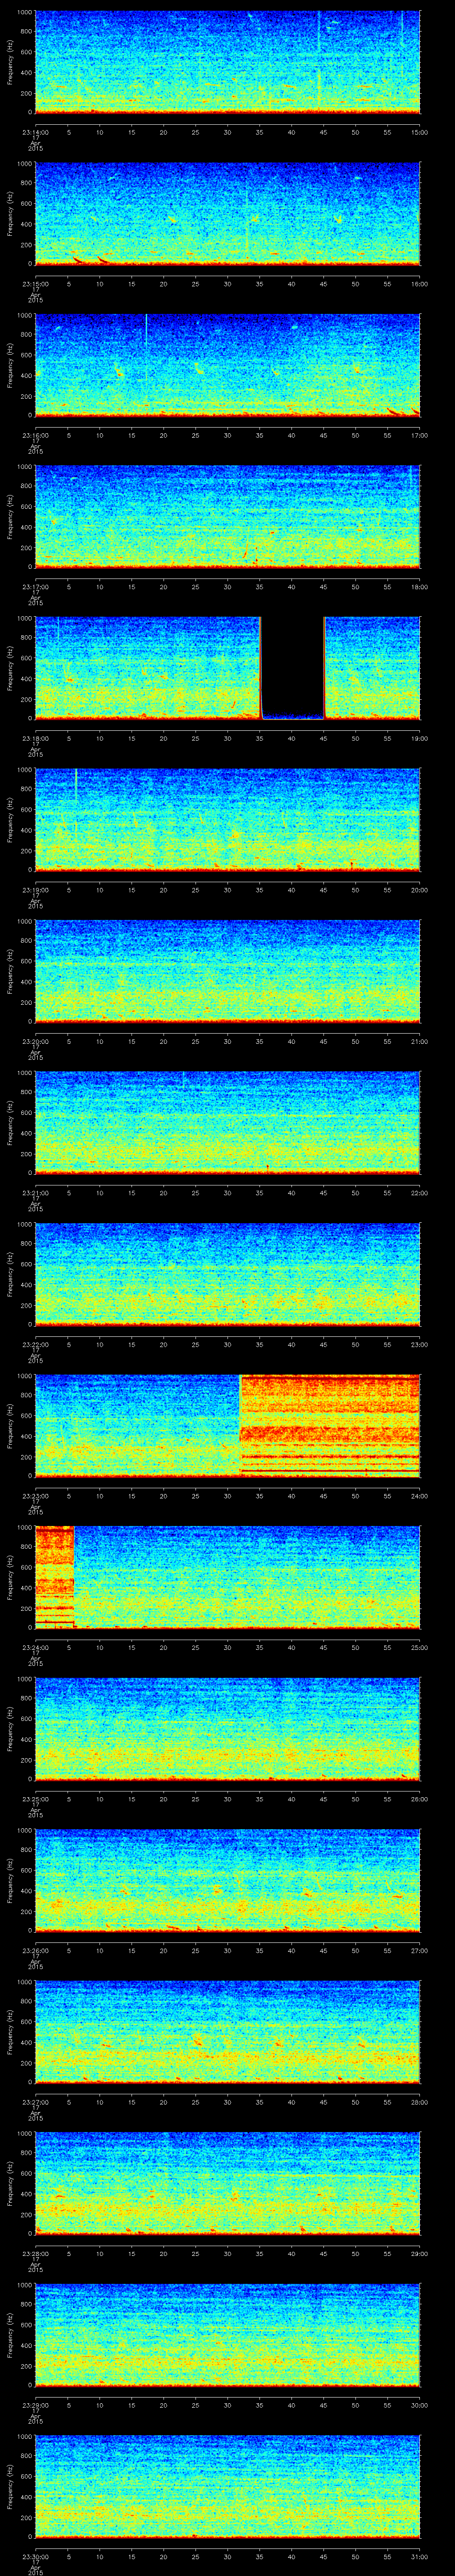Click the 1000 Hz tick label of the 23:21:00 panel
The image size is (455, 2576).
[25, 1073]
